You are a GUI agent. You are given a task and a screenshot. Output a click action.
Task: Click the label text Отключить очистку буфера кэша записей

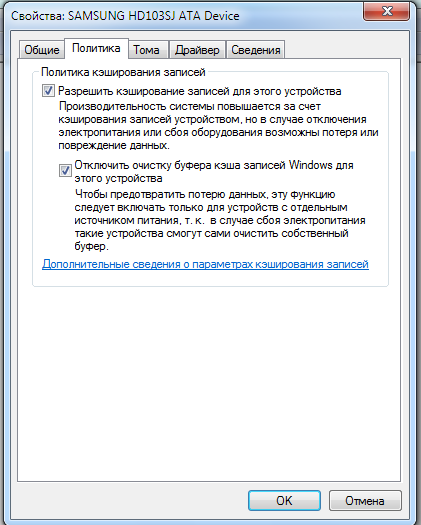180,165
